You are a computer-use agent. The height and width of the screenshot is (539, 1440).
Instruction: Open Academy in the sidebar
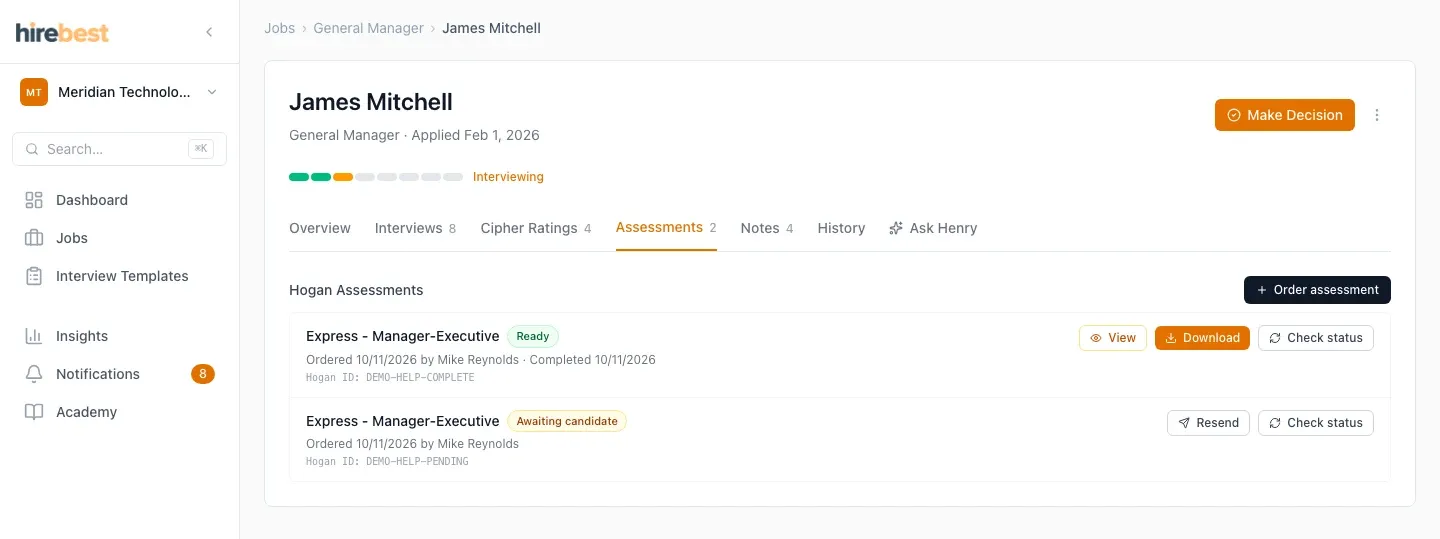click(x=119, y=412)
